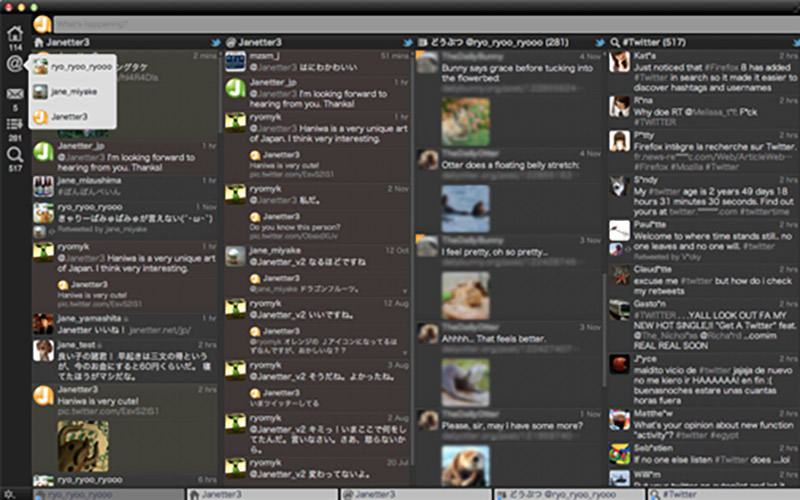
Task: Click the home icon in the Janetter3 column header
Action: tap(39, 42)
